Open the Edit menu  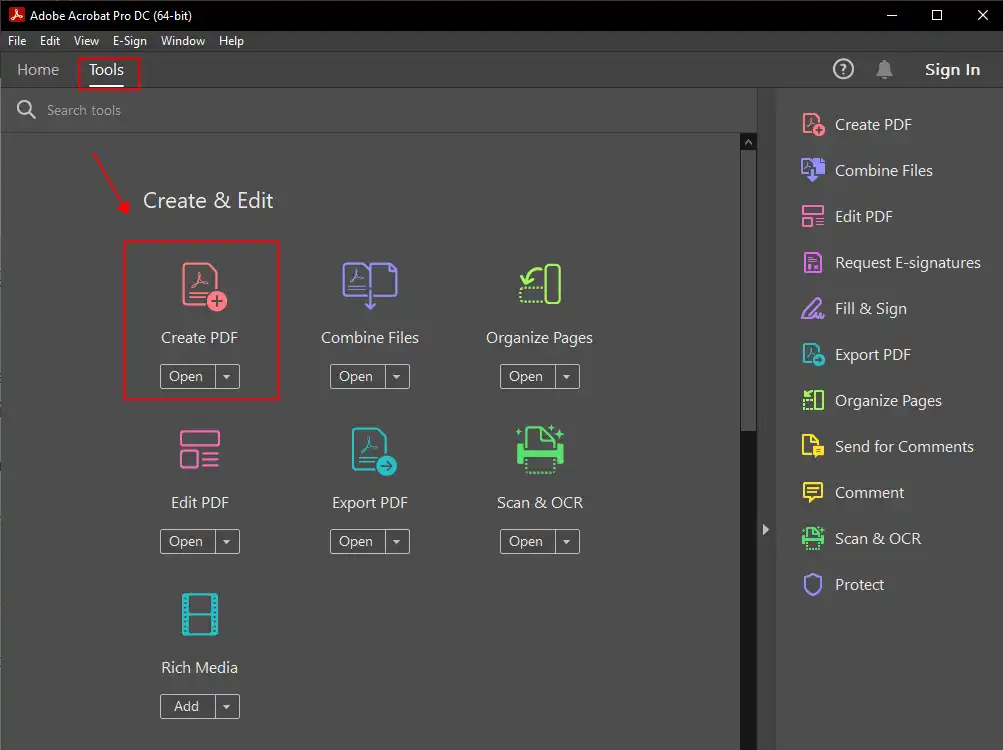(x=50, y=41)
